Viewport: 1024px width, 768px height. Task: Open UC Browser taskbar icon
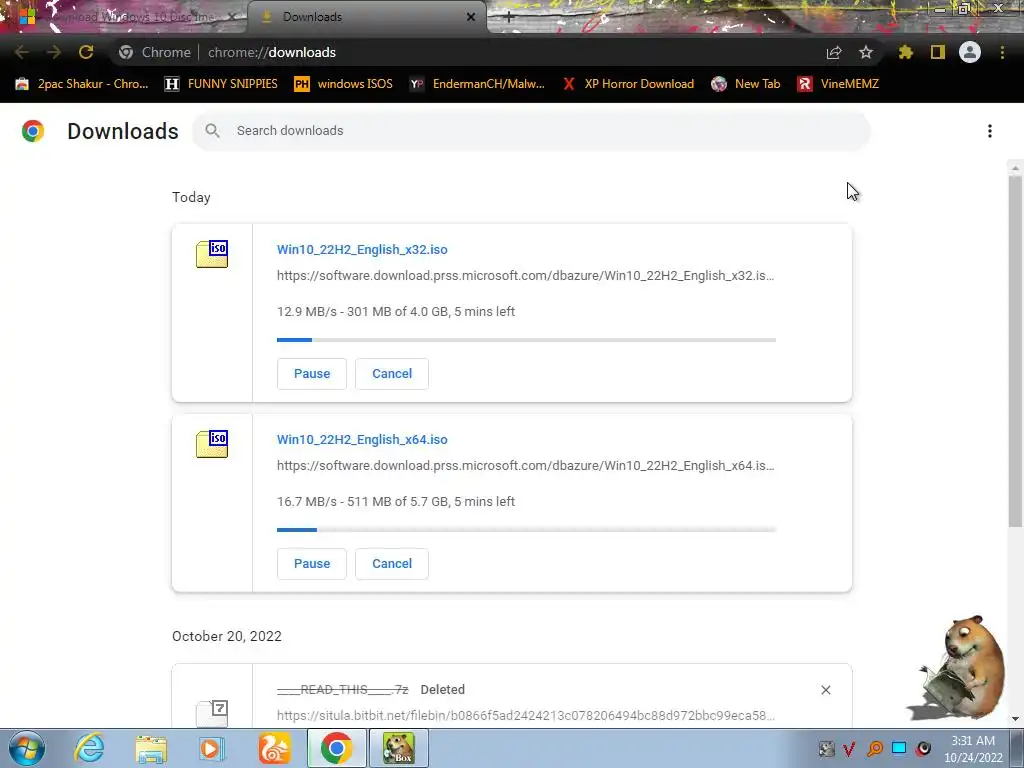pyautogui.click(x=274, y=748)
